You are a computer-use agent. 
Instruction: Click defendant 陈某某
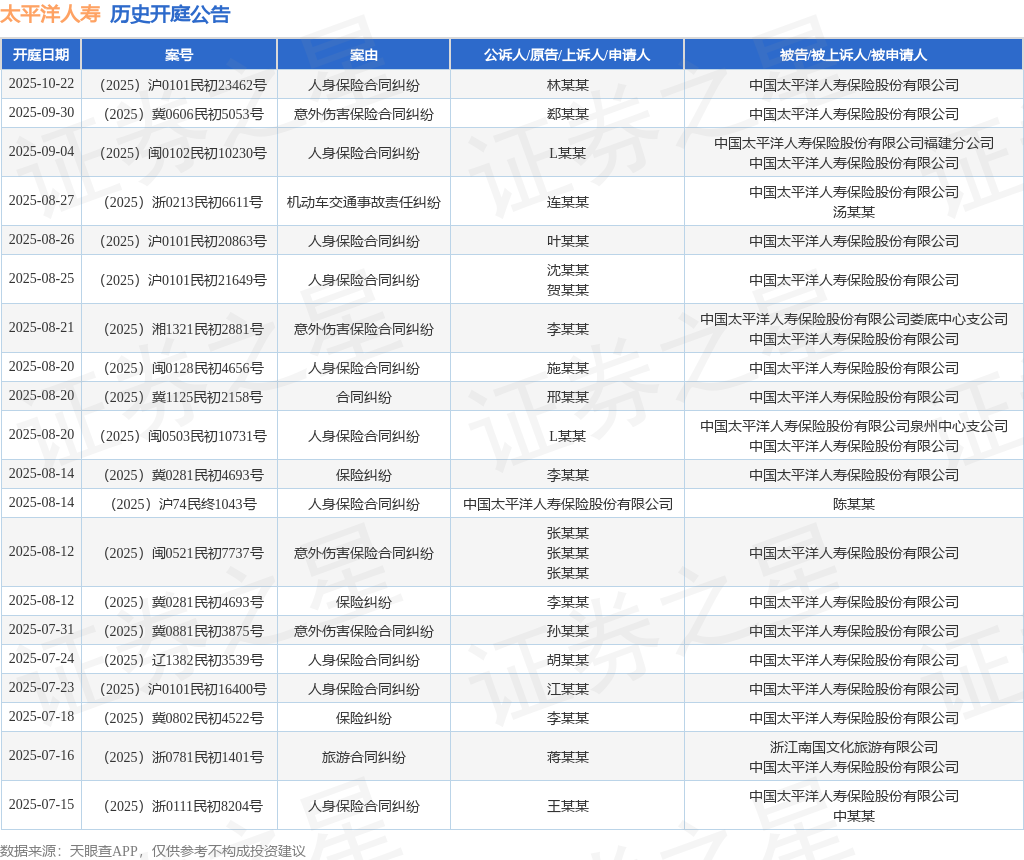(x=854, y=505)
